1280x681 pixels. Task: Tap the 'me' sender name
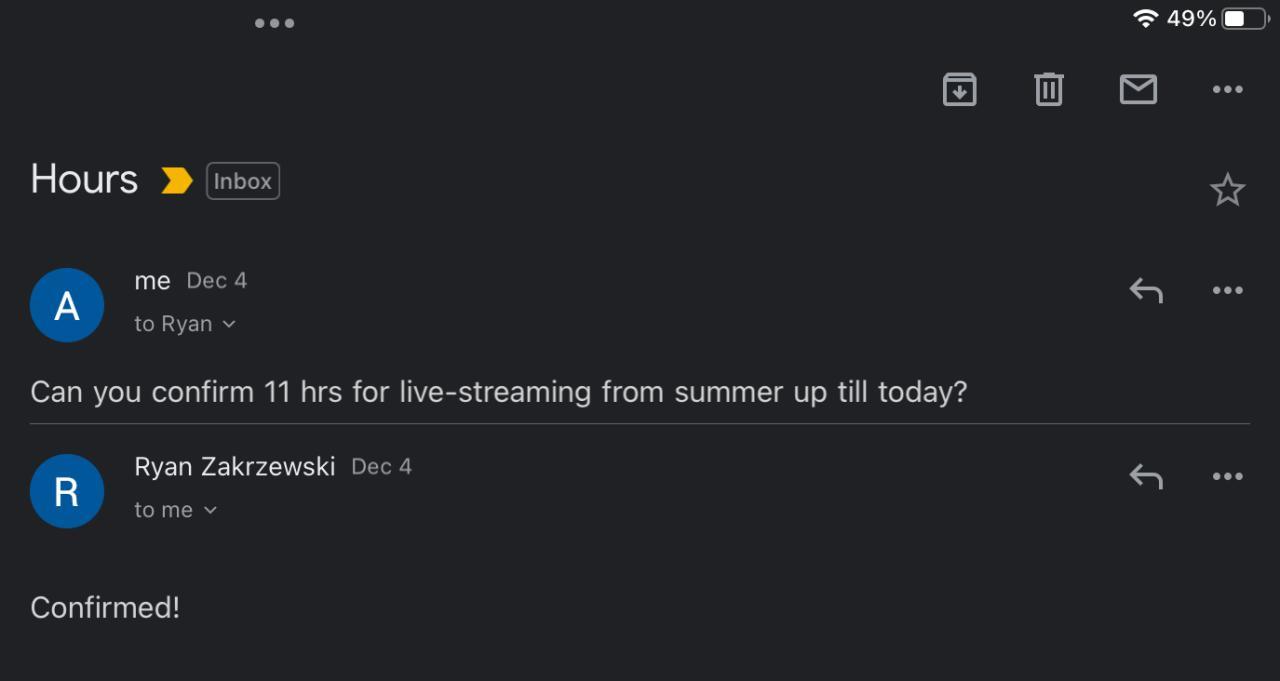[152, 281]
